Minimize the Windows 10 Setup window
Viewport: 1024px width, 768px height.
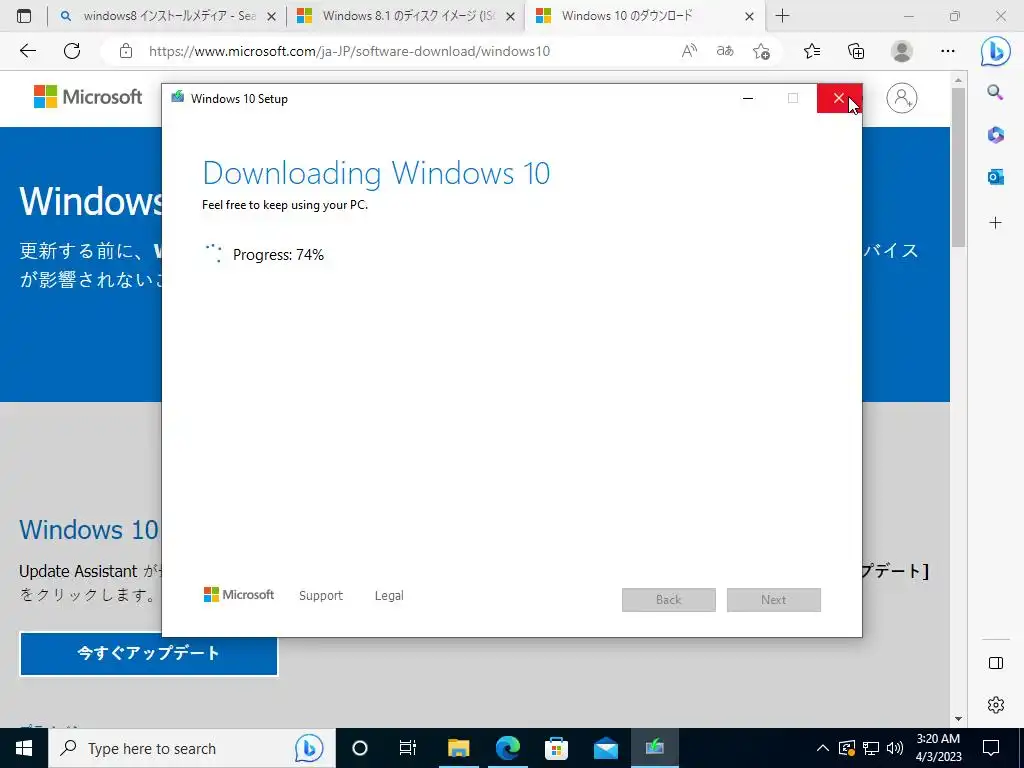(748, 99)
